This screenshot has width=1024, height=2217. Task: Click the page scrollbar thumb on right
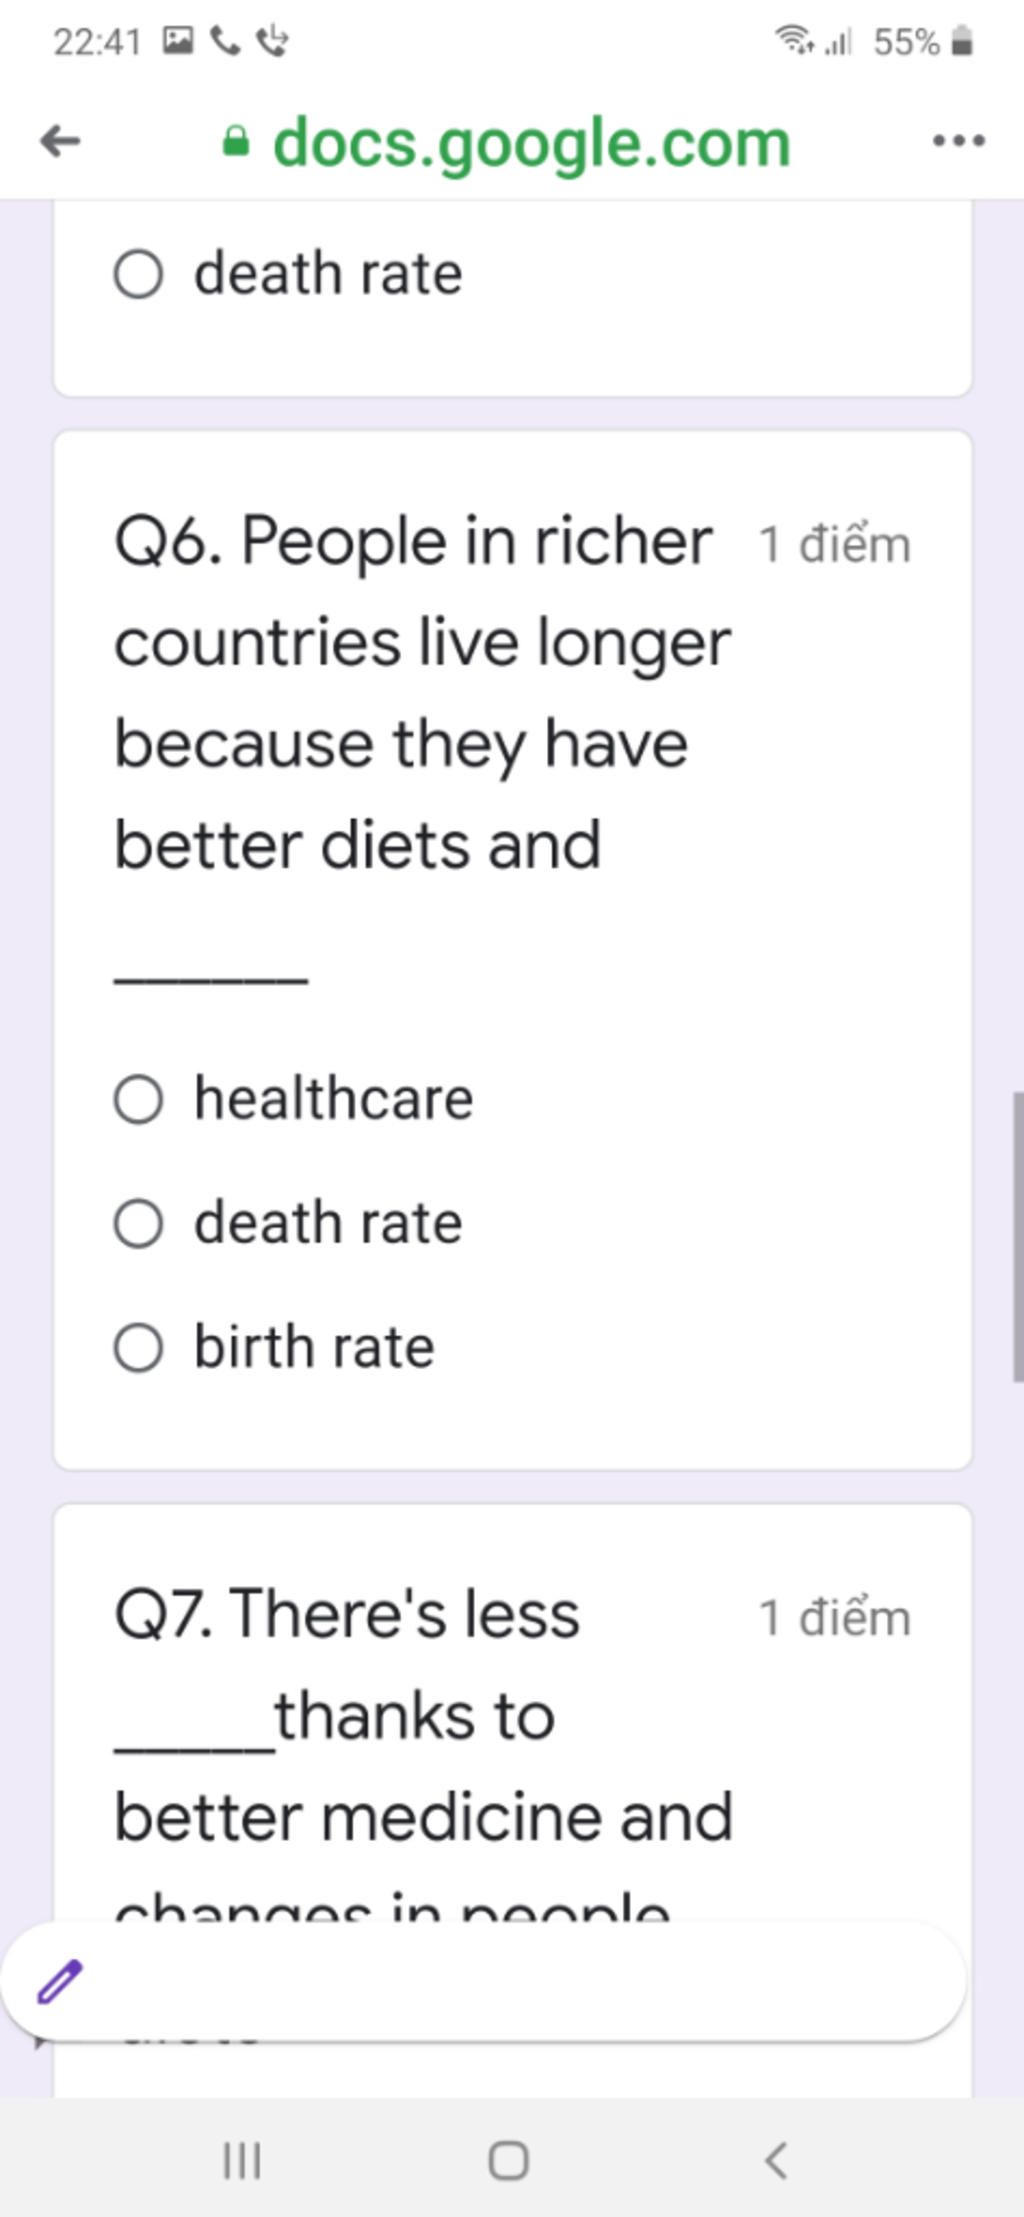pyautogui.click(x=1018, y=1237)
